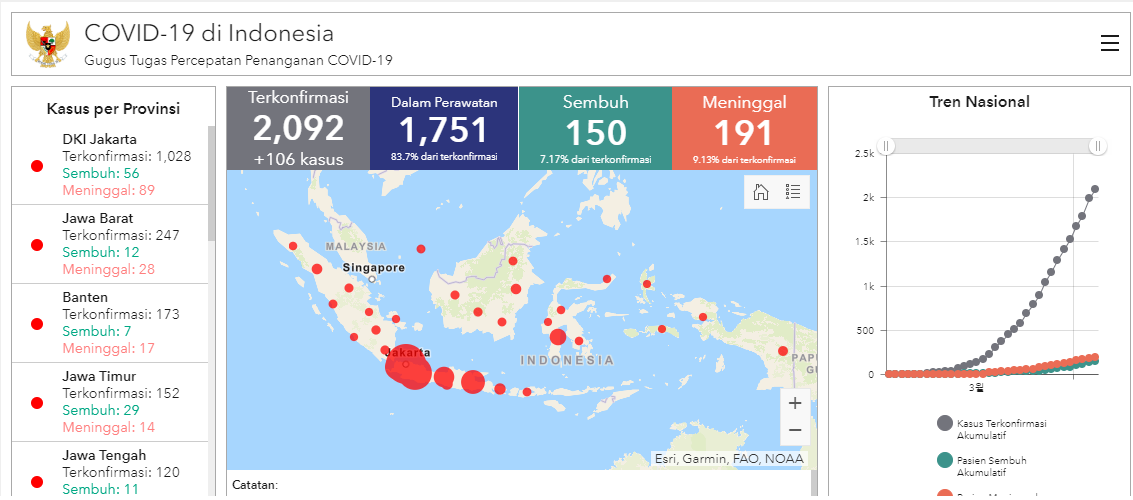Click the green Pasien Sembuh legend dot

944,461
